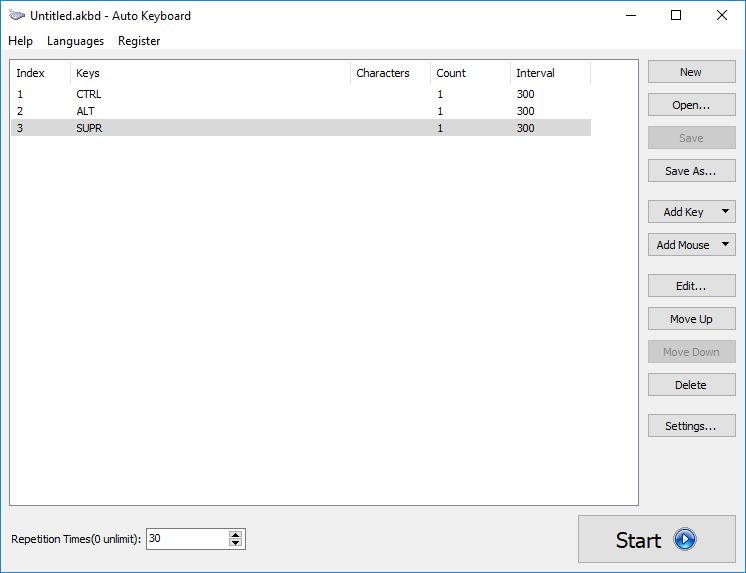
Task: Click the Auto Keyboard app icon in title bar
Action: coord(16,16)
